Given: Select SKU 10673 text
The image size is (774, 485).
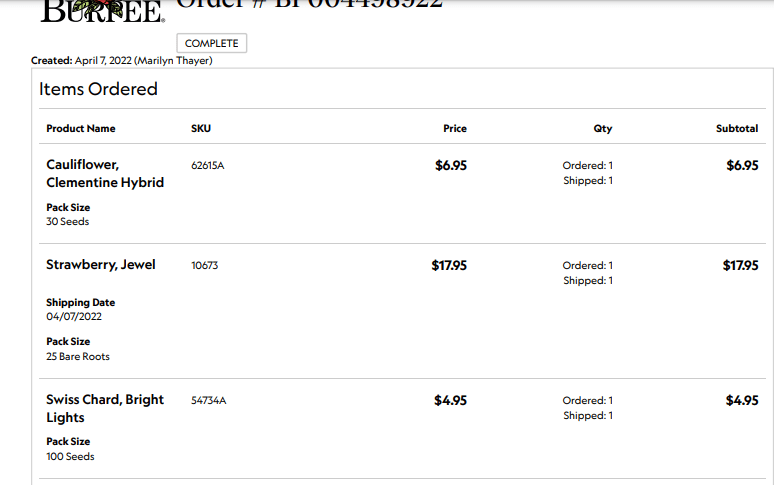Looking at the screenshot, I should [x=204, y=265].
